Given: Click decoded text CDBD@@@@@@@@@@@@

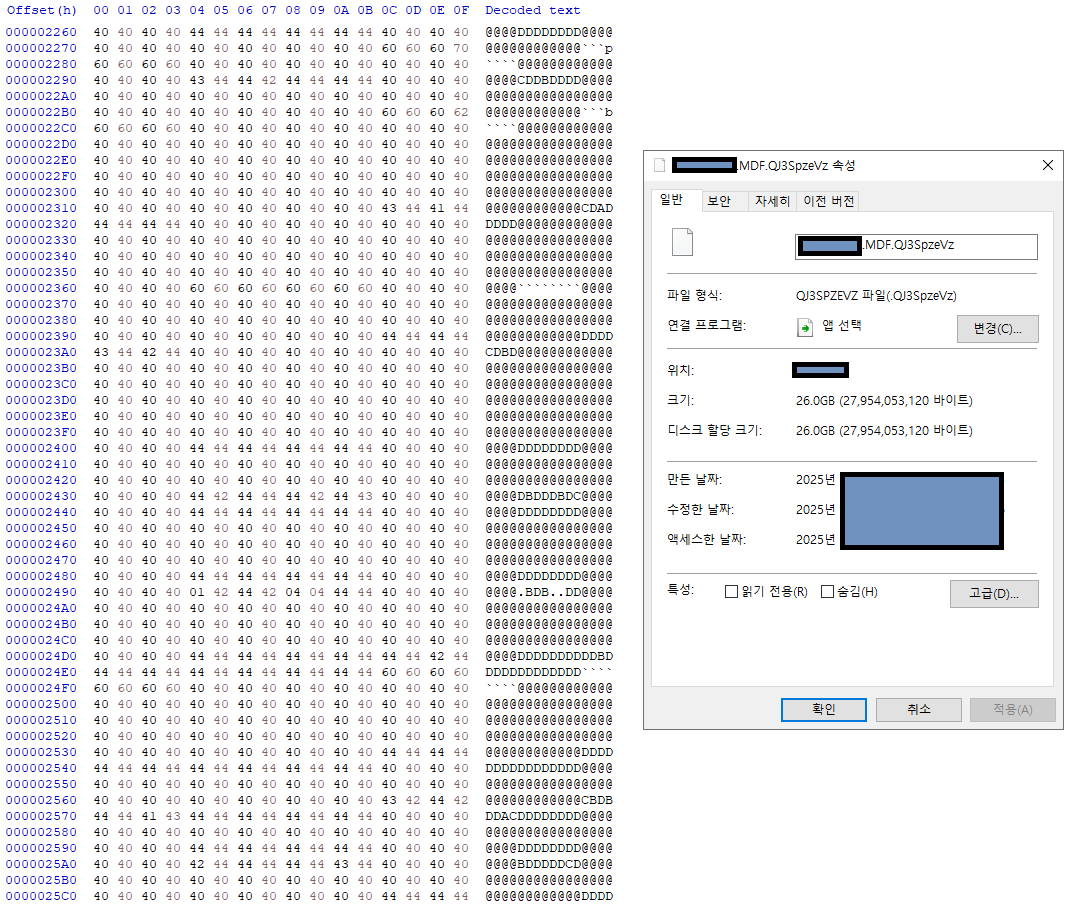Looking at the screenshot, I should [549, 352].
